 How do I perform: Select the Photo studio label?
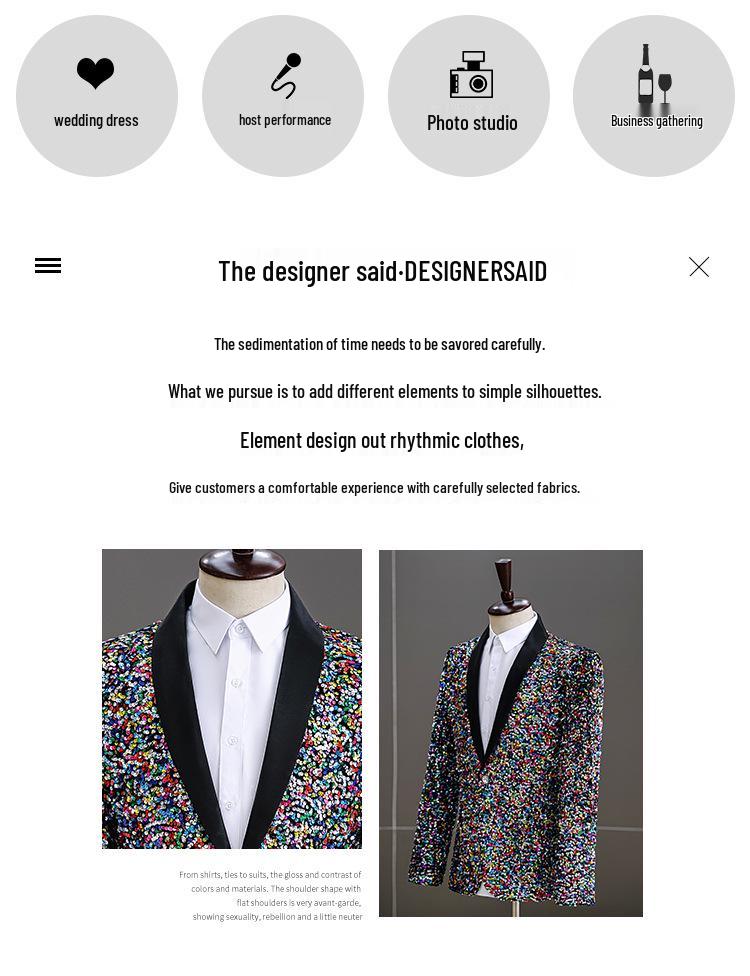pyautogui.click(x=472, y=123)
